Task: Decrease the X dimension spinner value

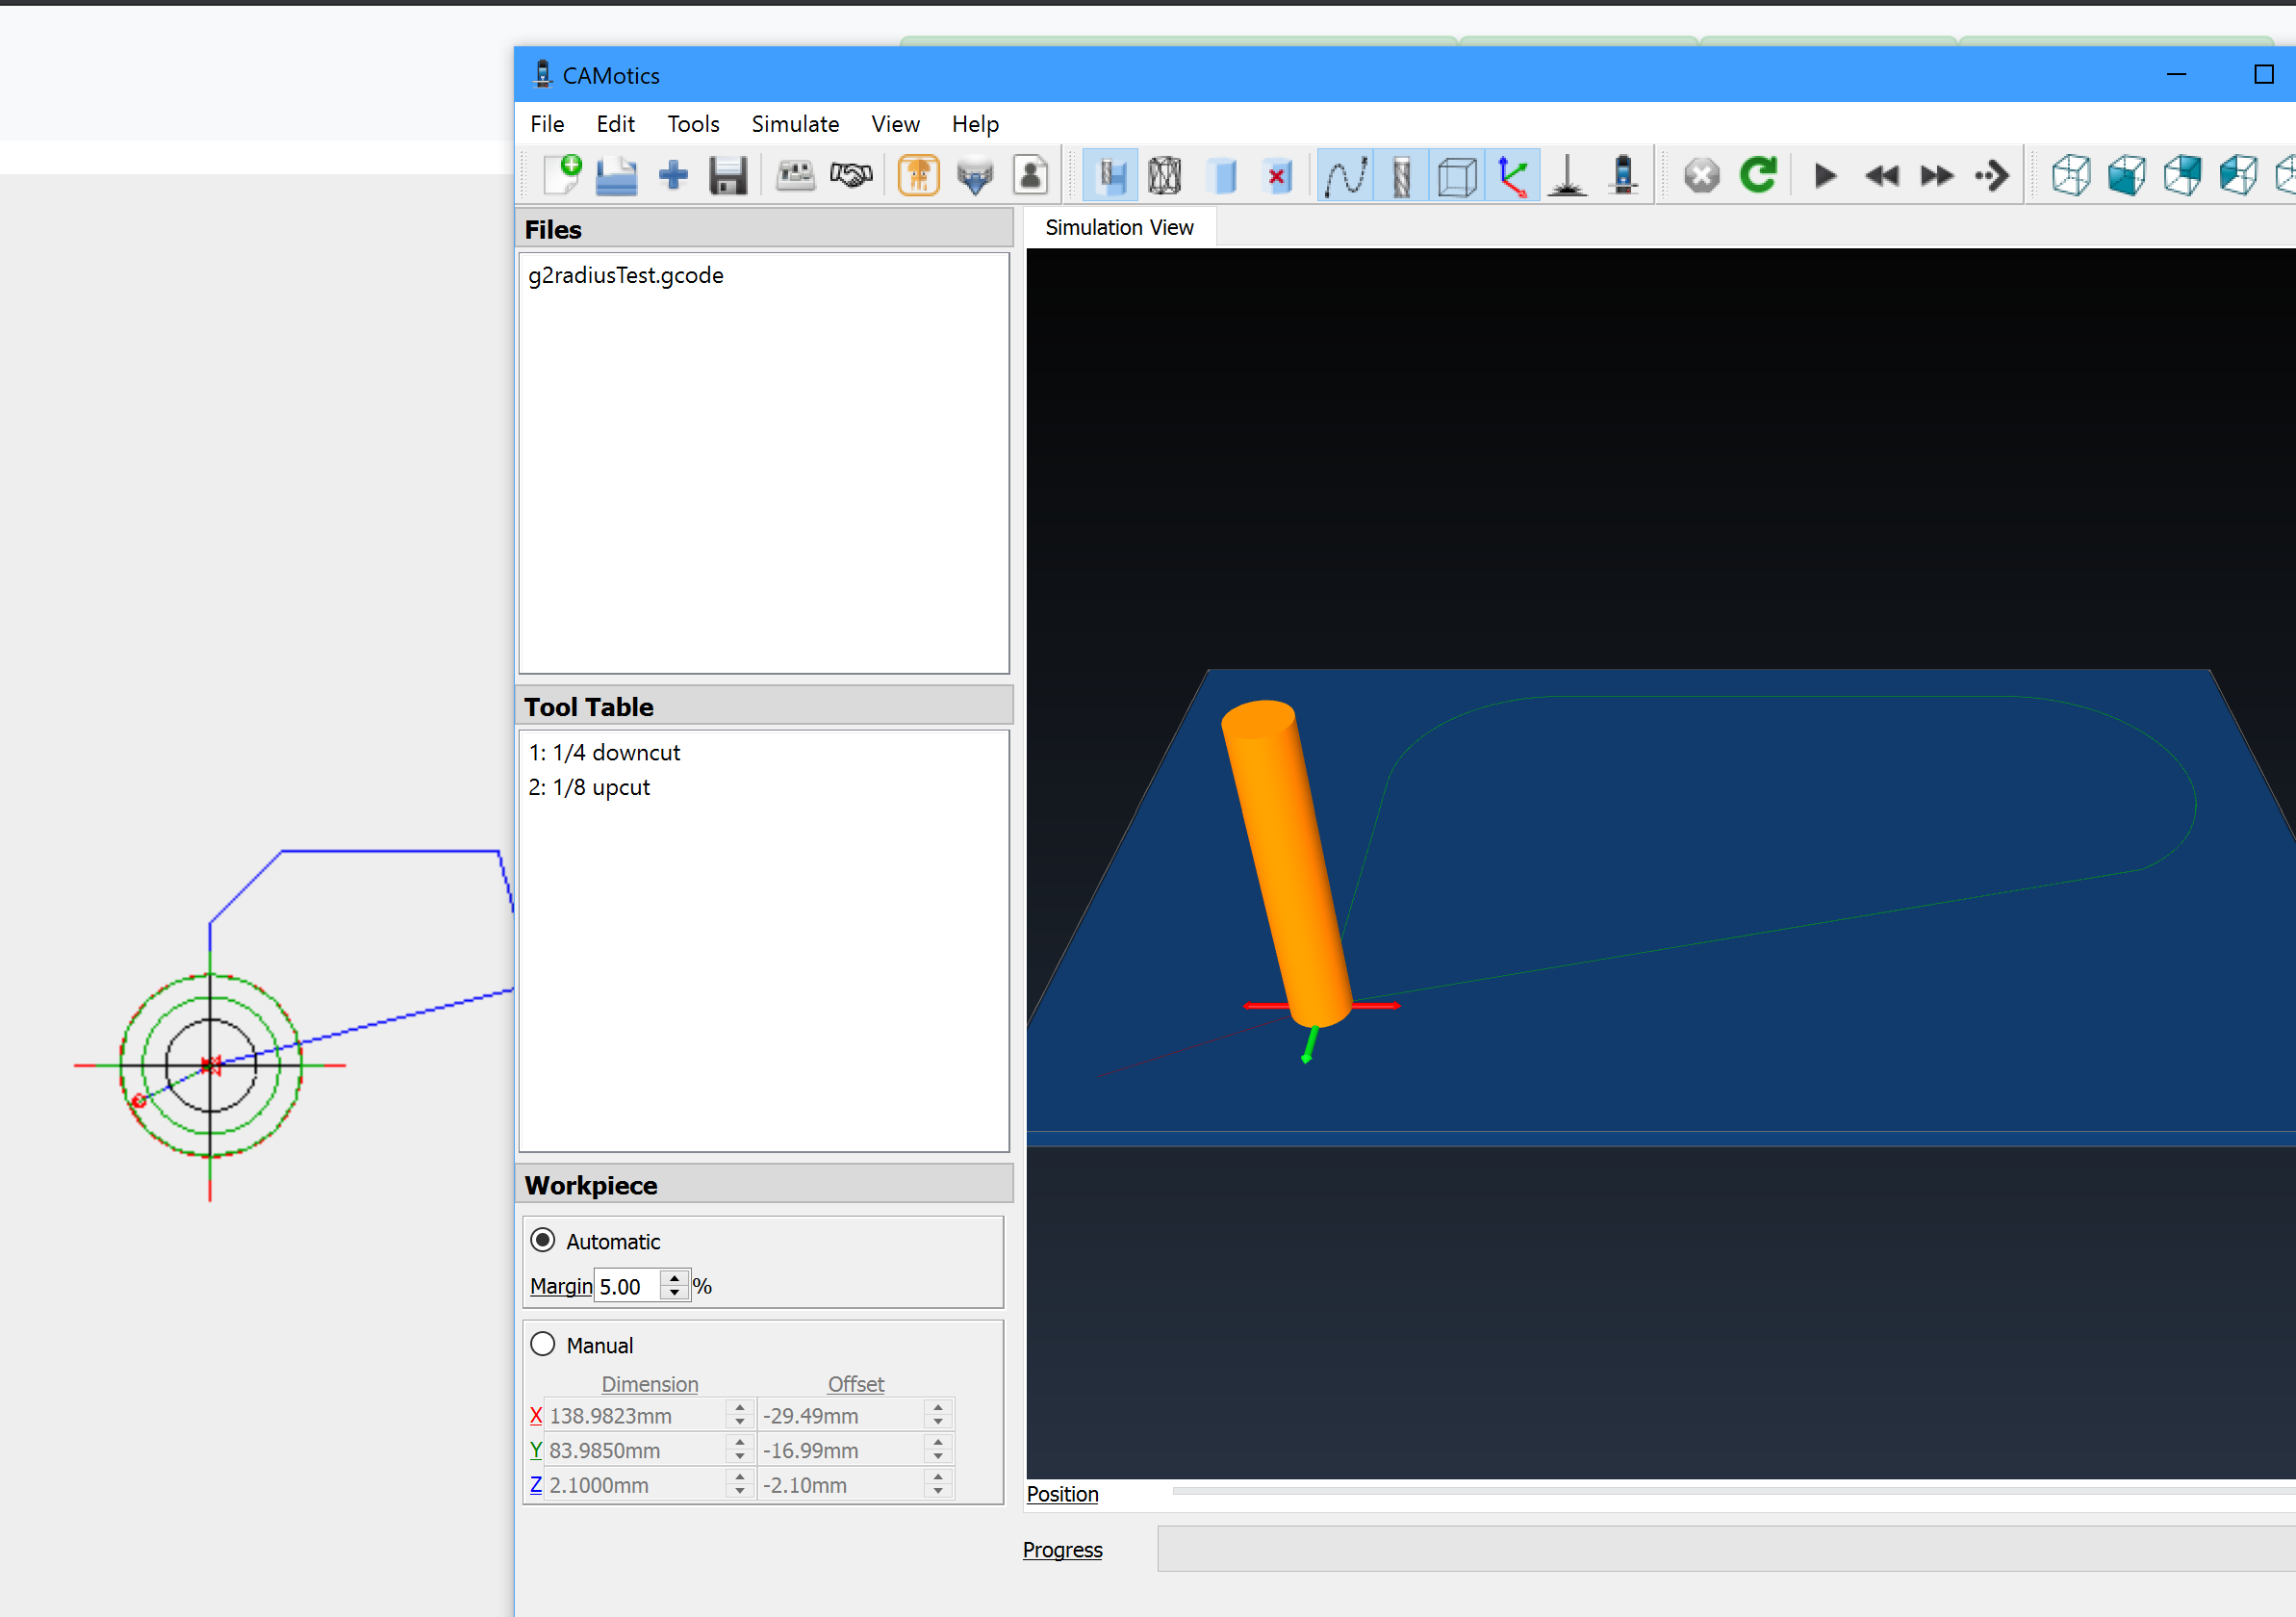Action: 740,1422
